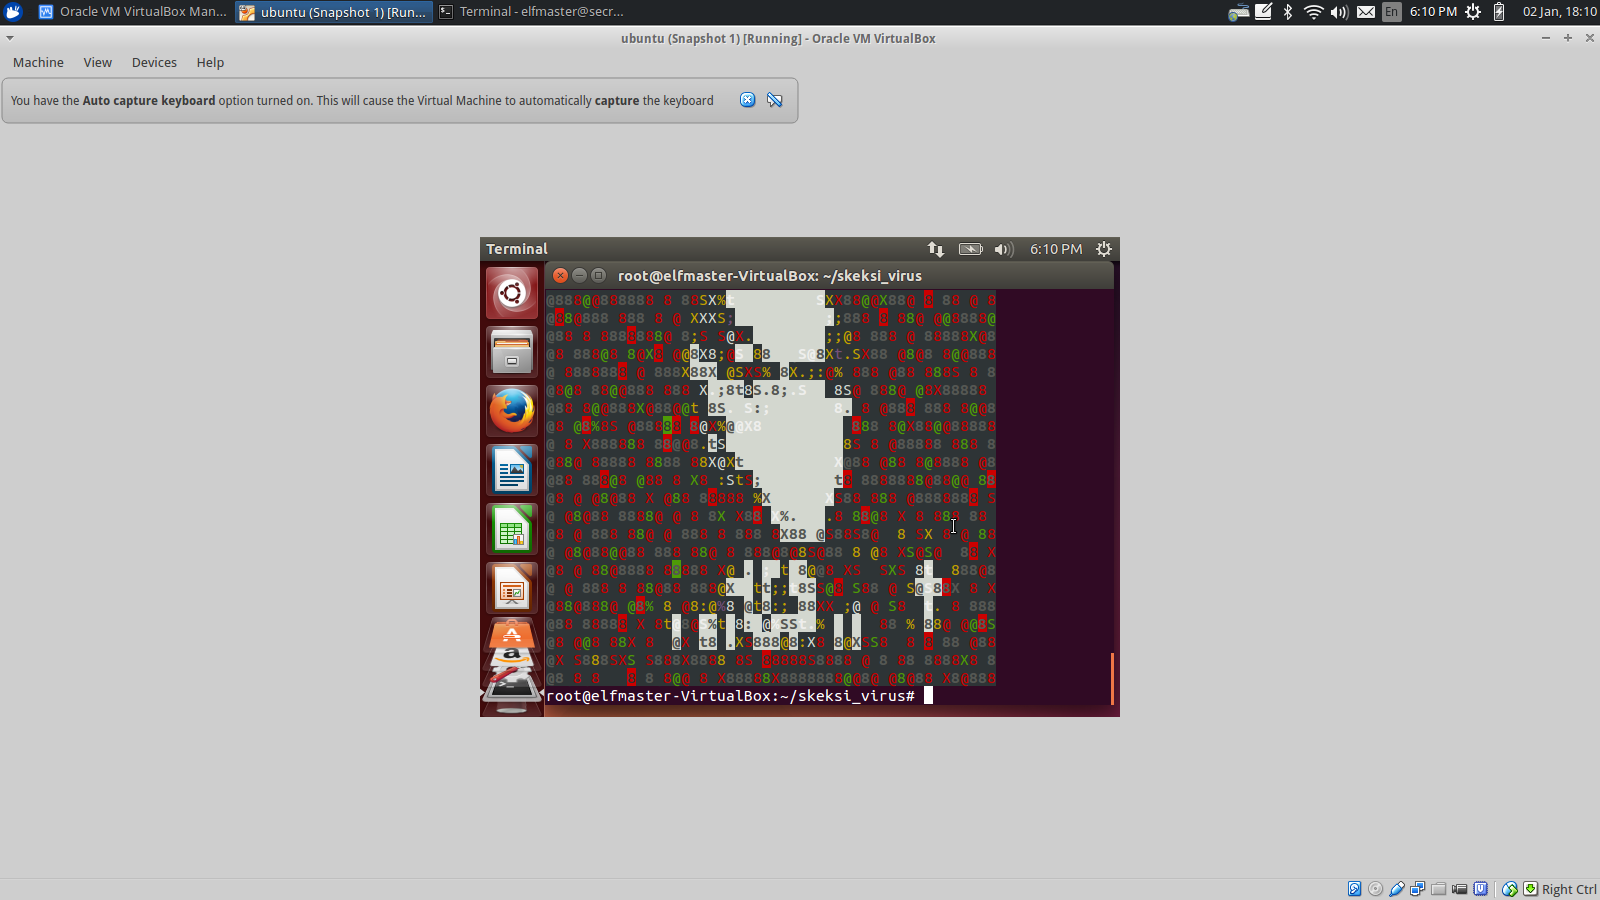Click the hard disk activity status icon
The height and width of the screenshot is (900, 1600).
pos(1354,889)
